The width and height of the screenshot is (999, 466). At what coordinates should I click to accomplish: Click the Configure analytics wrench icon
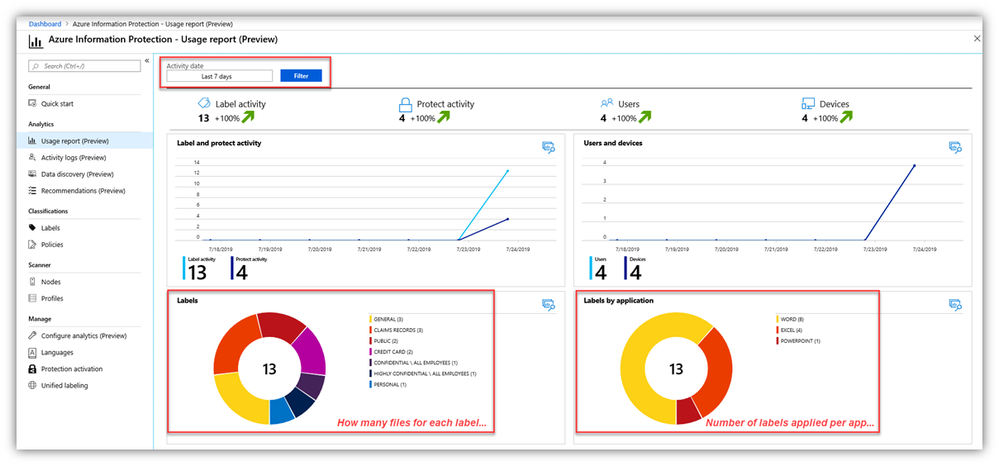click(x=32, y=336)
